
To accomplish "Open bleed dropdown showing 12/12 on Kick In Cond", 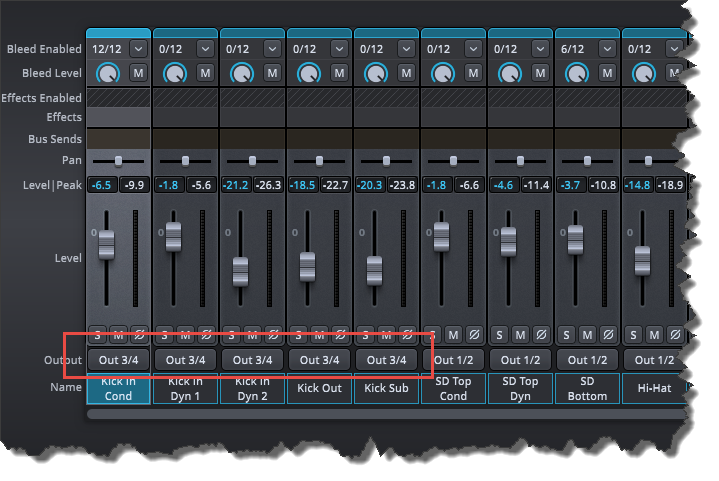I will [x=138, y=48].
